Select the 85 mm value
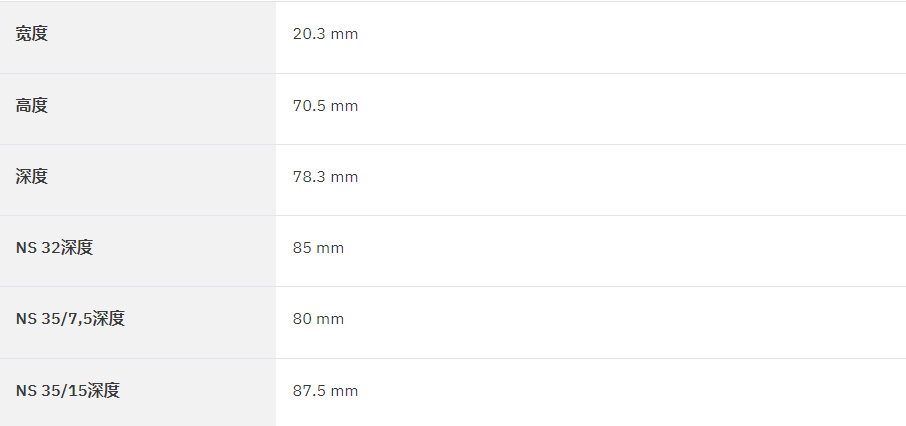This screenshot has width=906, height=426. click(x=318, y=248)
